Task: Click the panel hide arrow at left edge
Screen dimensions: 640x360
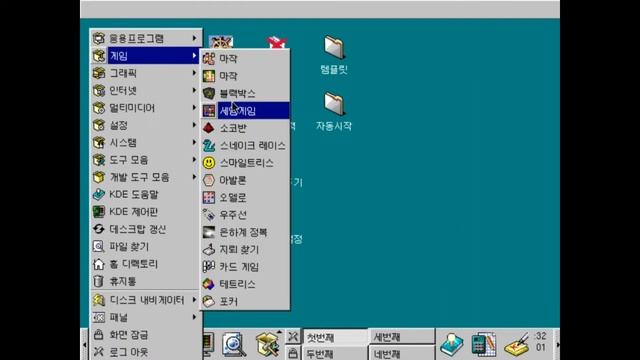Action: pyautogui.click(x=84, y=344)
